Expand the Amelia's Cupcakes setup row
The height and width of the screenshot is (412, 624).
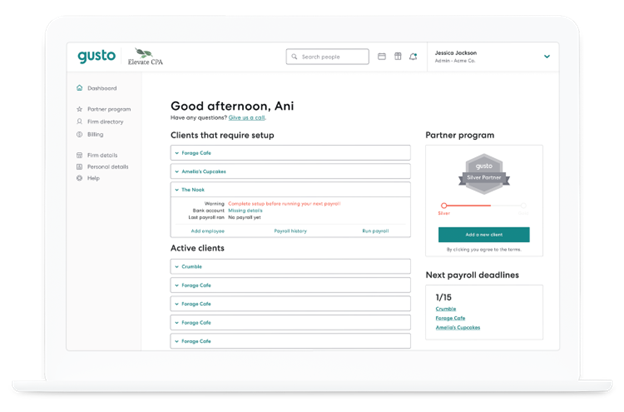tap(291, 172)
